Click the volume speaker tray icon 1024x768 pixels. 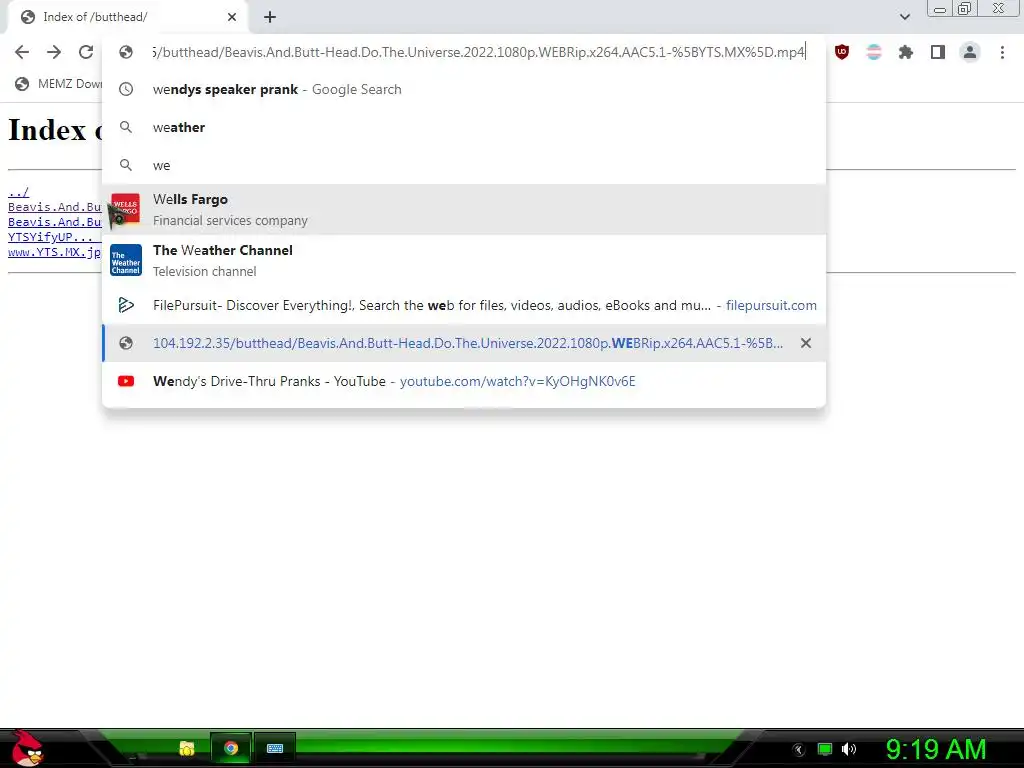849,749
